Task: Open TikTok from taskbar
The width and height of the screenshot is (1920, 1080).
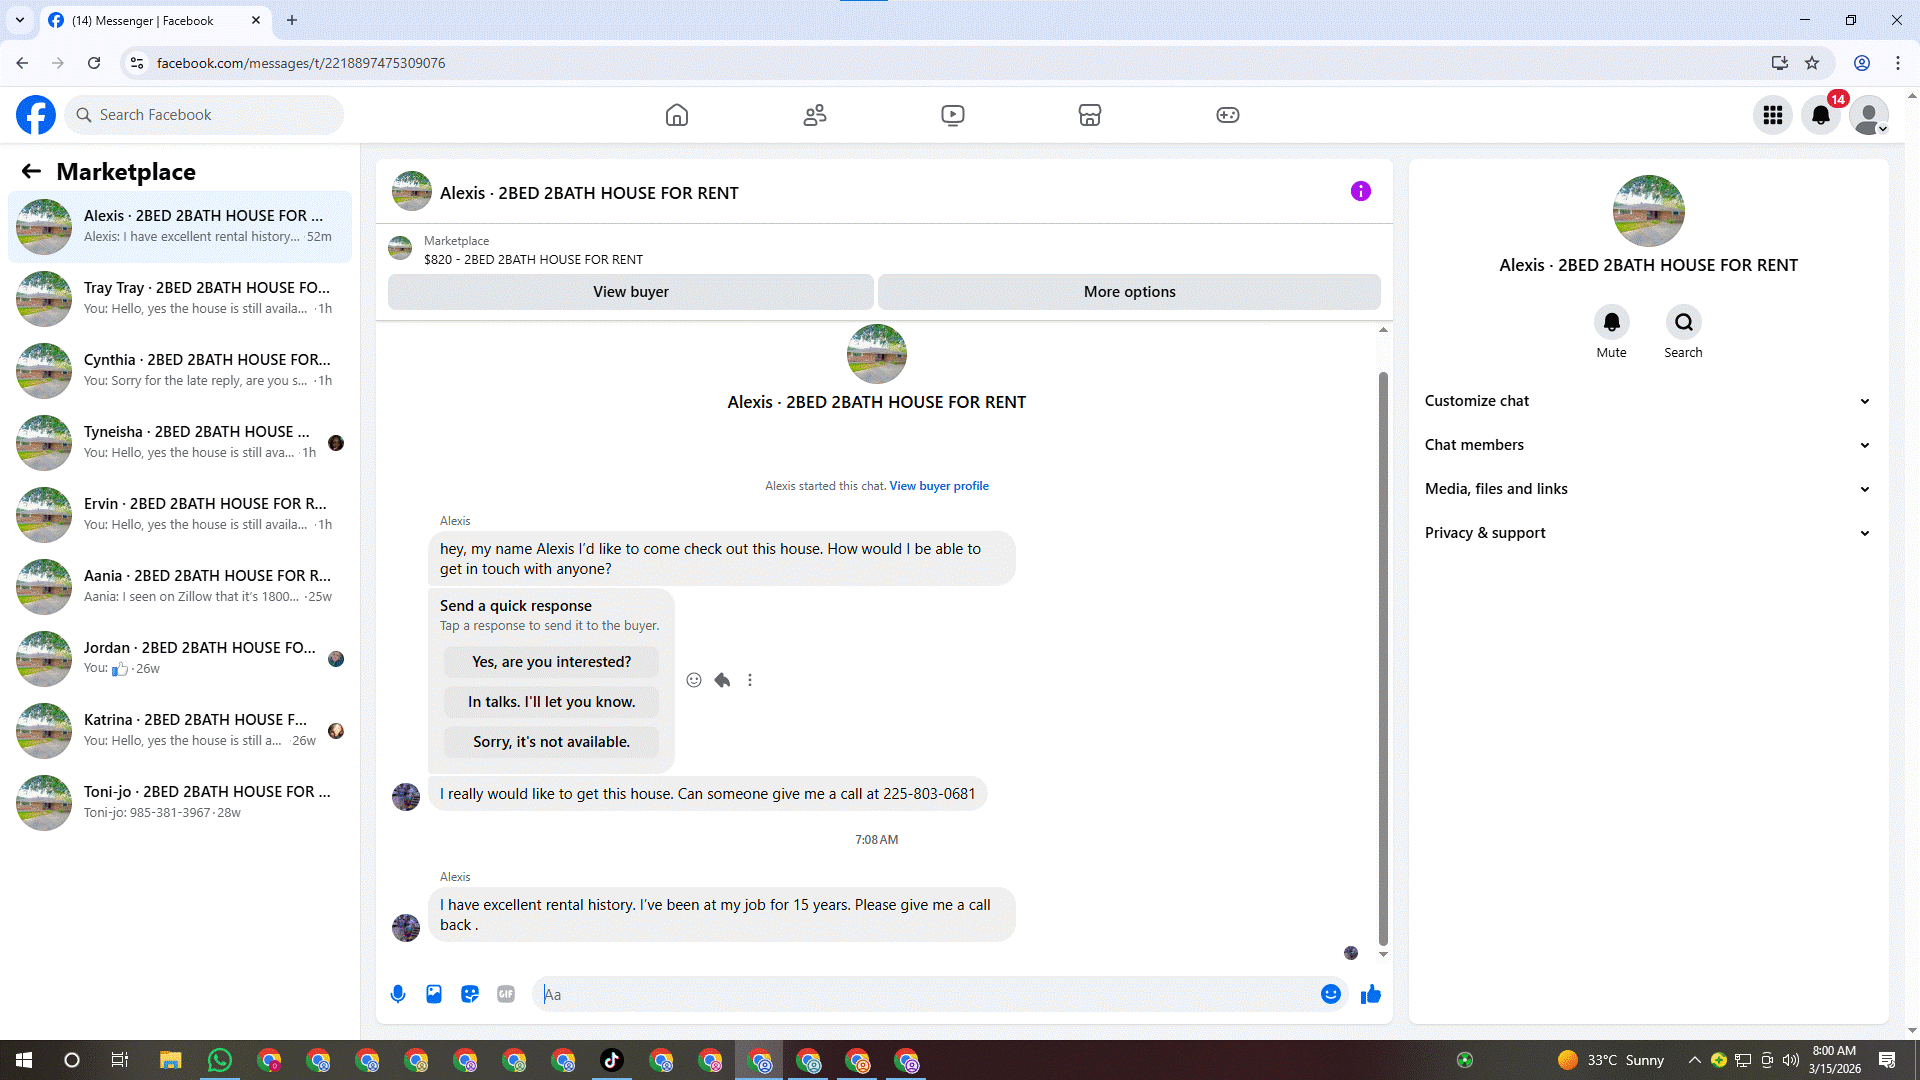Action: (612, 1060)
